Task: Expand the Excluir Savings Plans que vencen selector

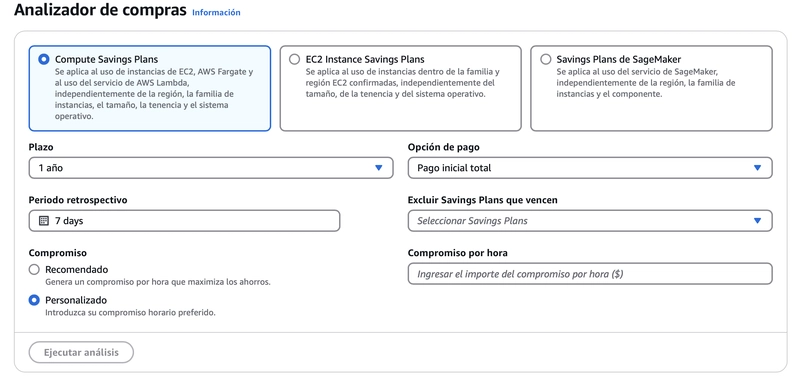Action: (590, 221)
